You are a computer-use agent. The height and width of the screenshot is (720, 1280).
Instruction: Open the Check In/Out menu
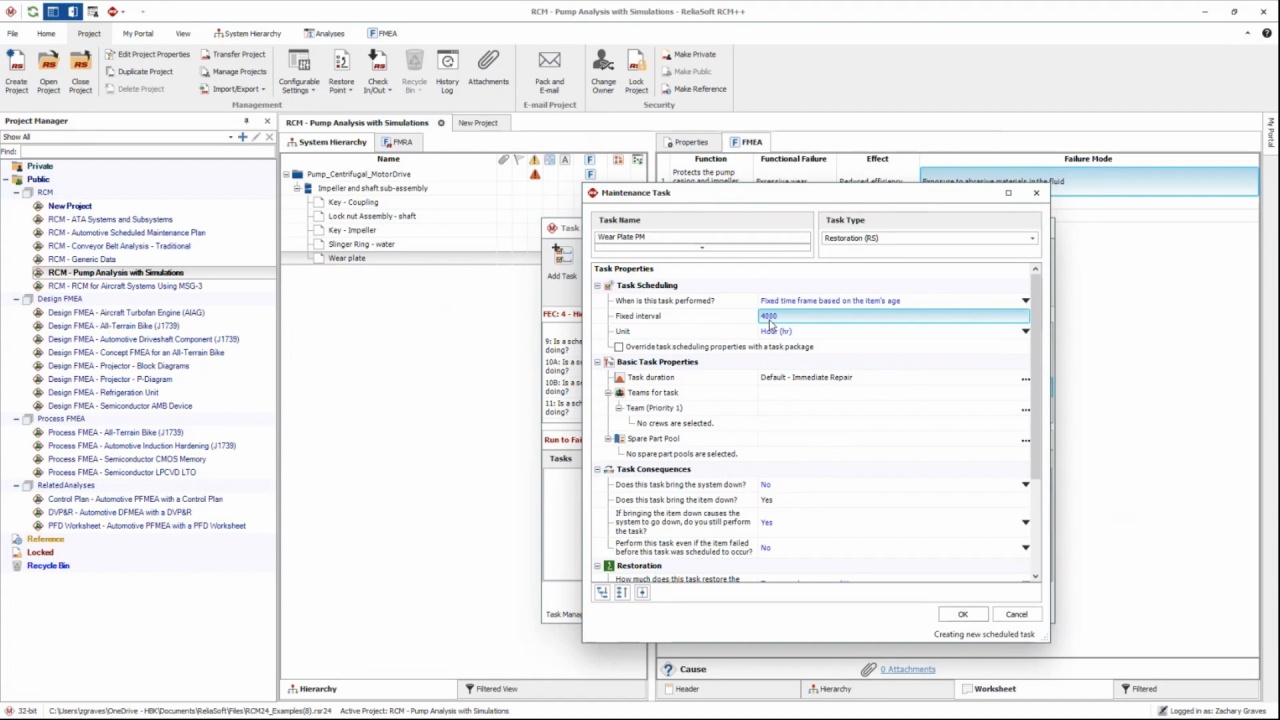pyautogui.click(x=378, y=71)
